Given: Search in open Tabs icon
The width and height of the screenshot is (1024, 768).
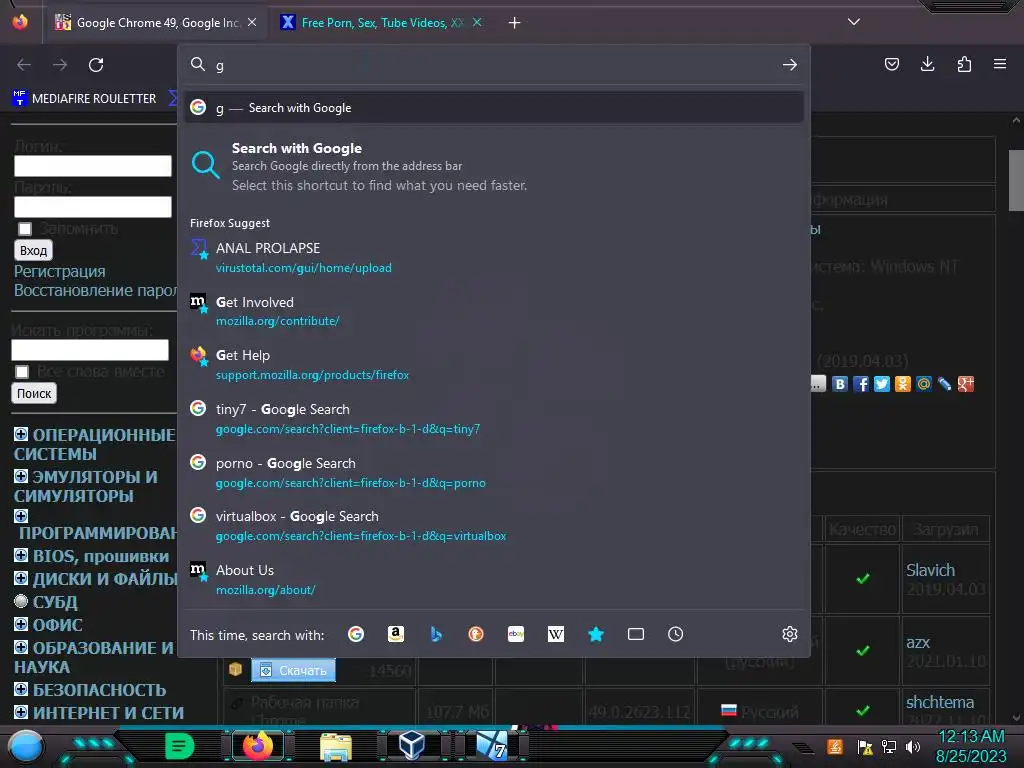Looking at the screenshot, I should point(635,634).
